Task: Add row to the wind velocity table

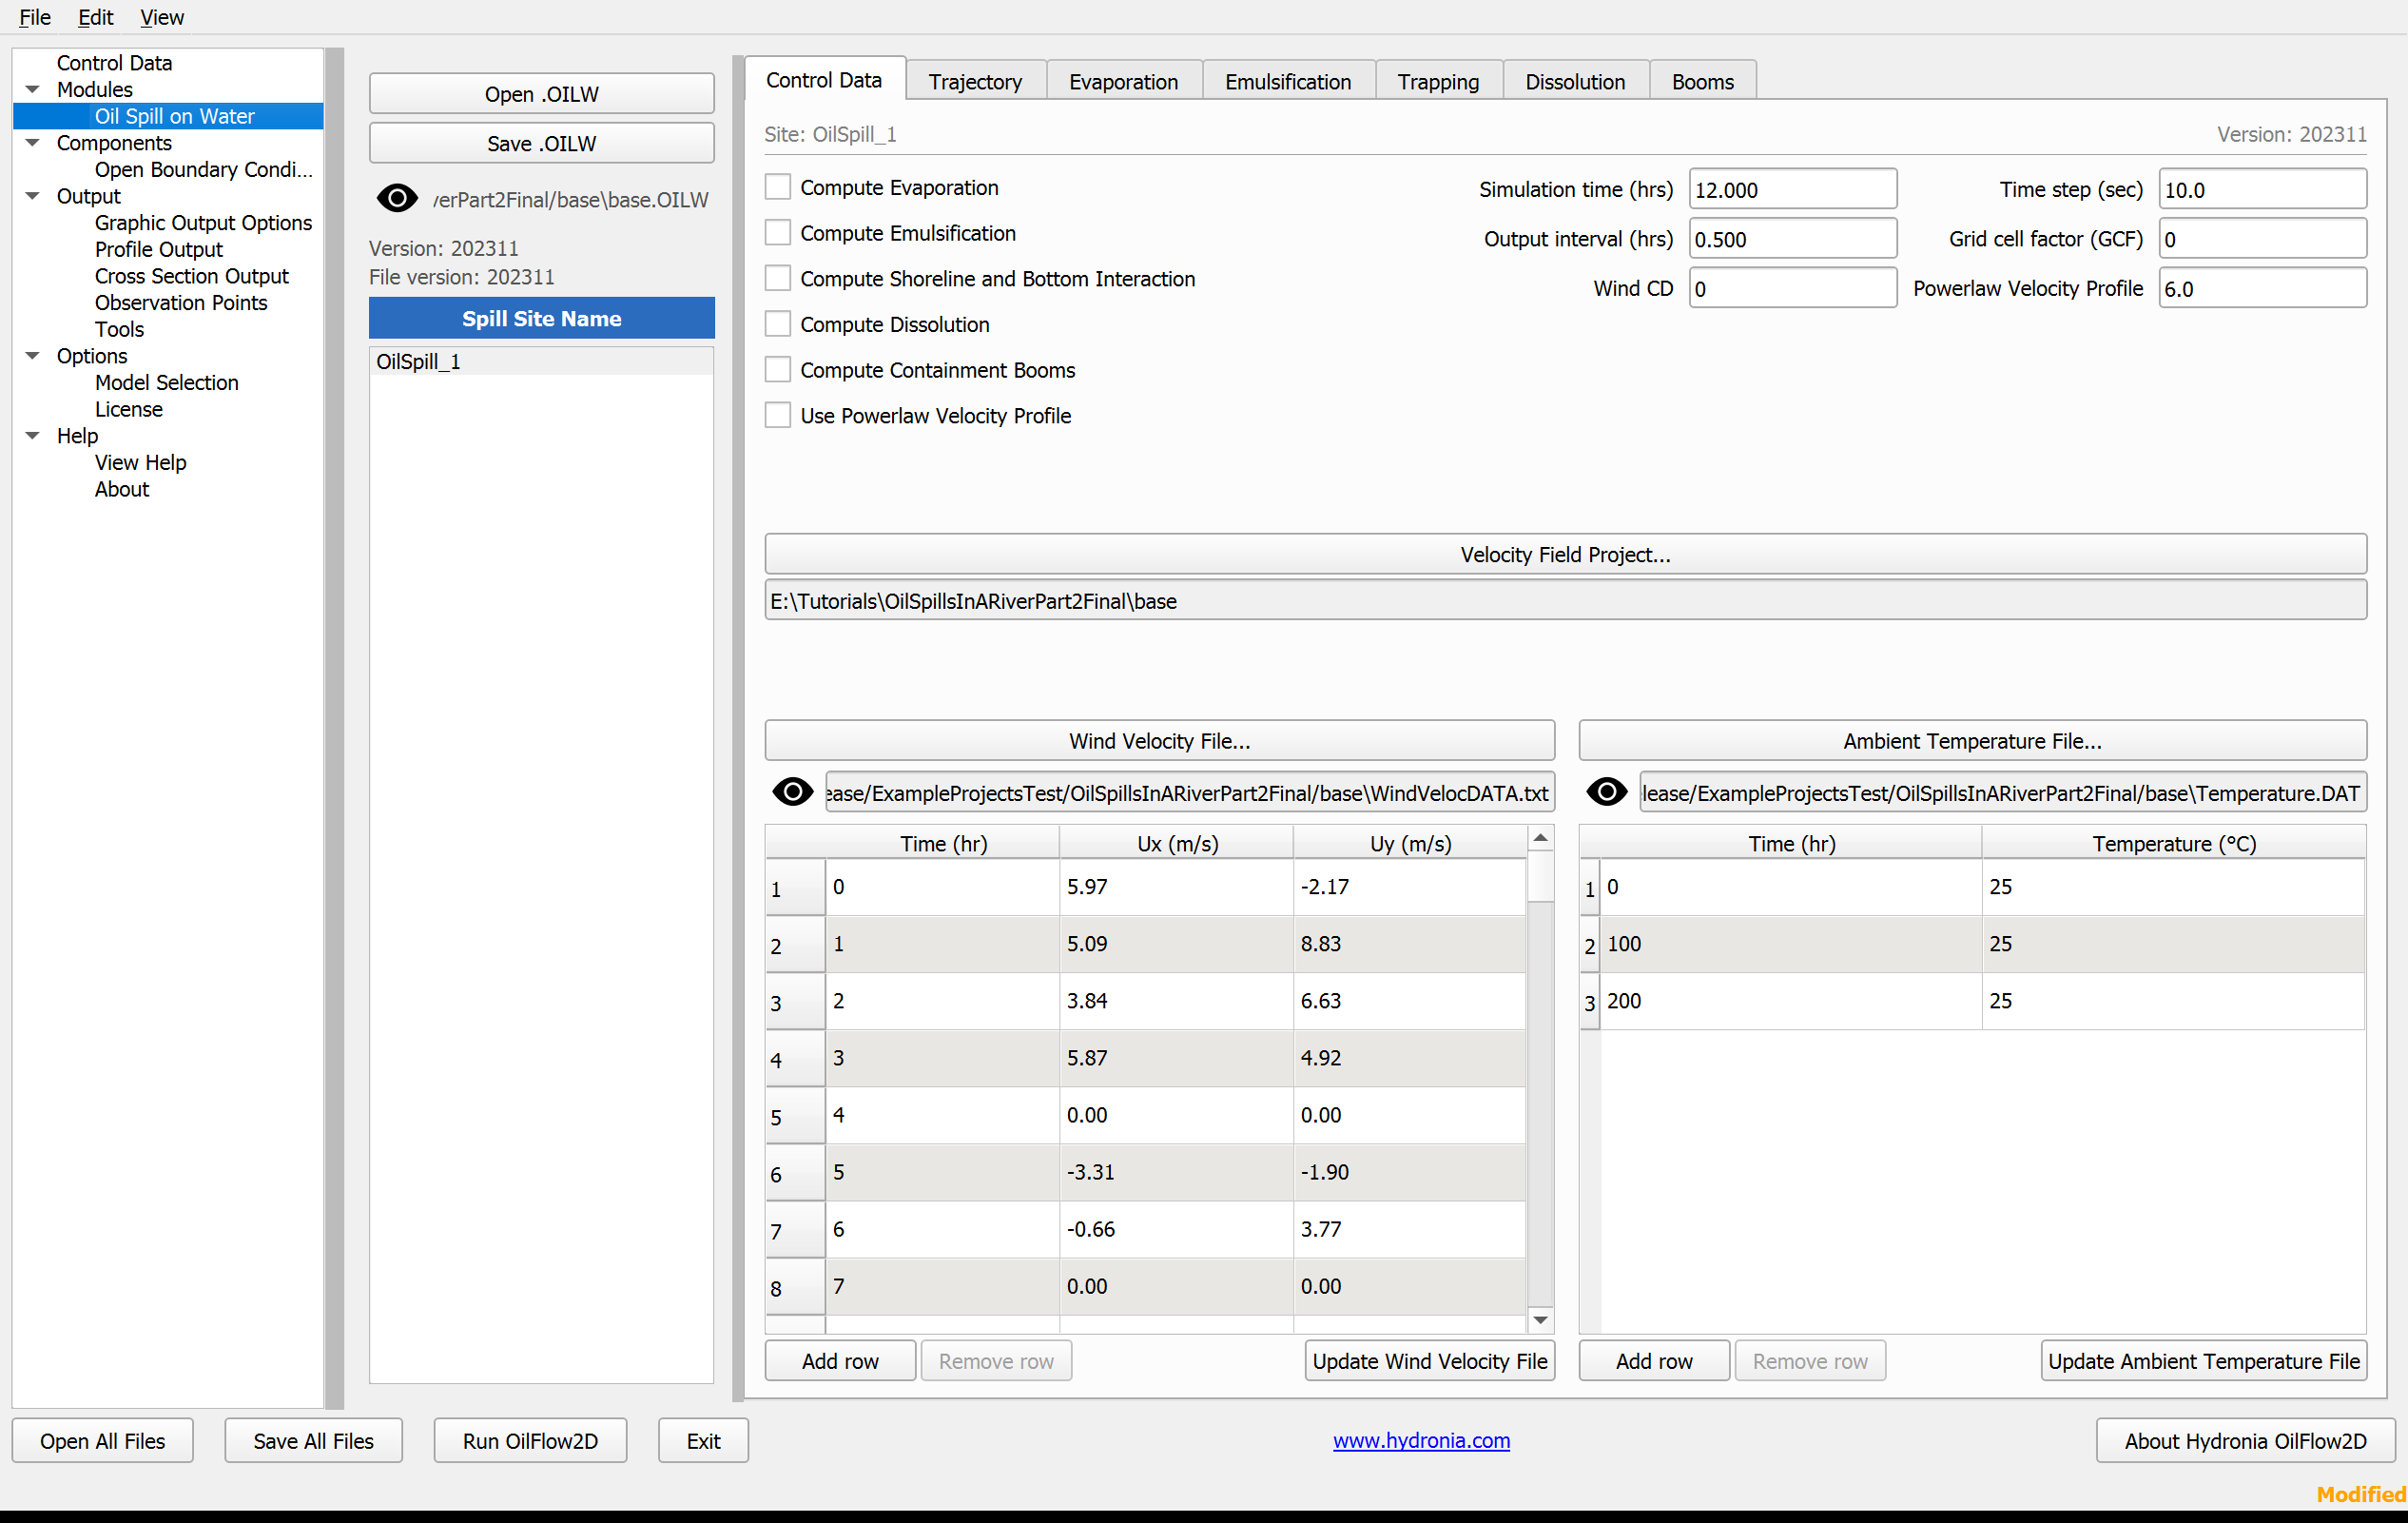Action: click(x=840, y=1361)
